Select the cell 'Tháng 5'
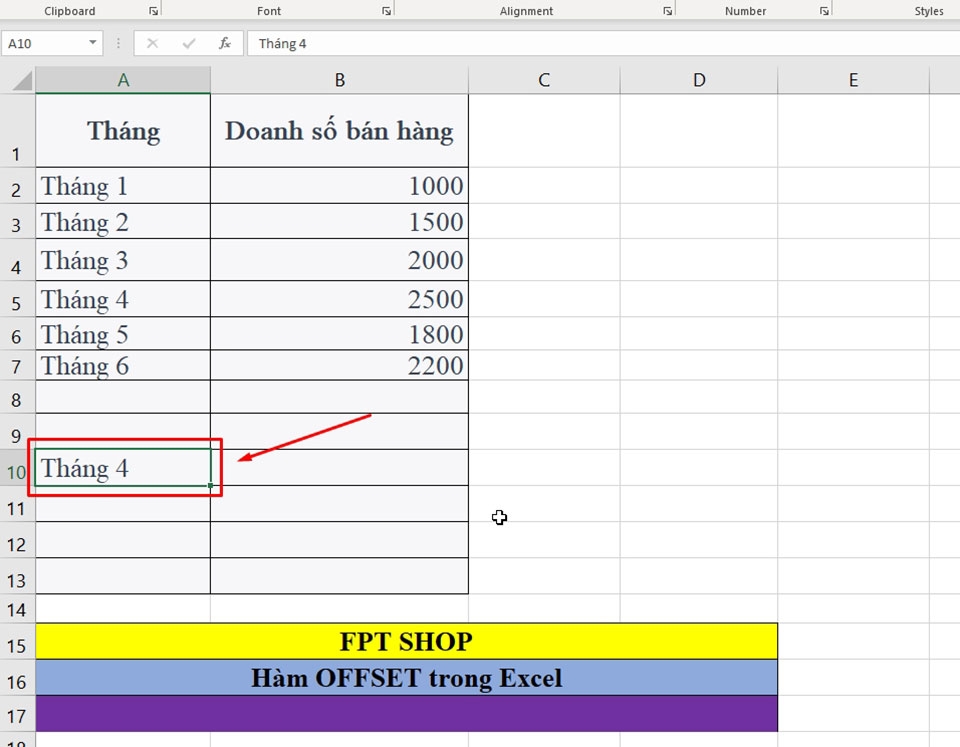 pos(123,334)
